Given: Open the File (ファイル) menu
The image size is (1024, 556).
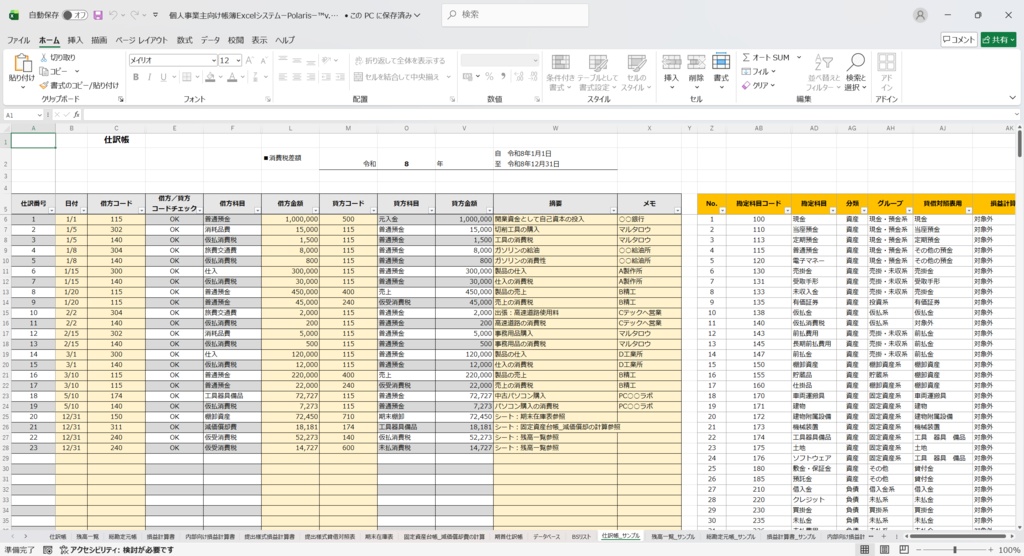Looking at the screenshot, I should pyautogui.click(x=18, y=40).
